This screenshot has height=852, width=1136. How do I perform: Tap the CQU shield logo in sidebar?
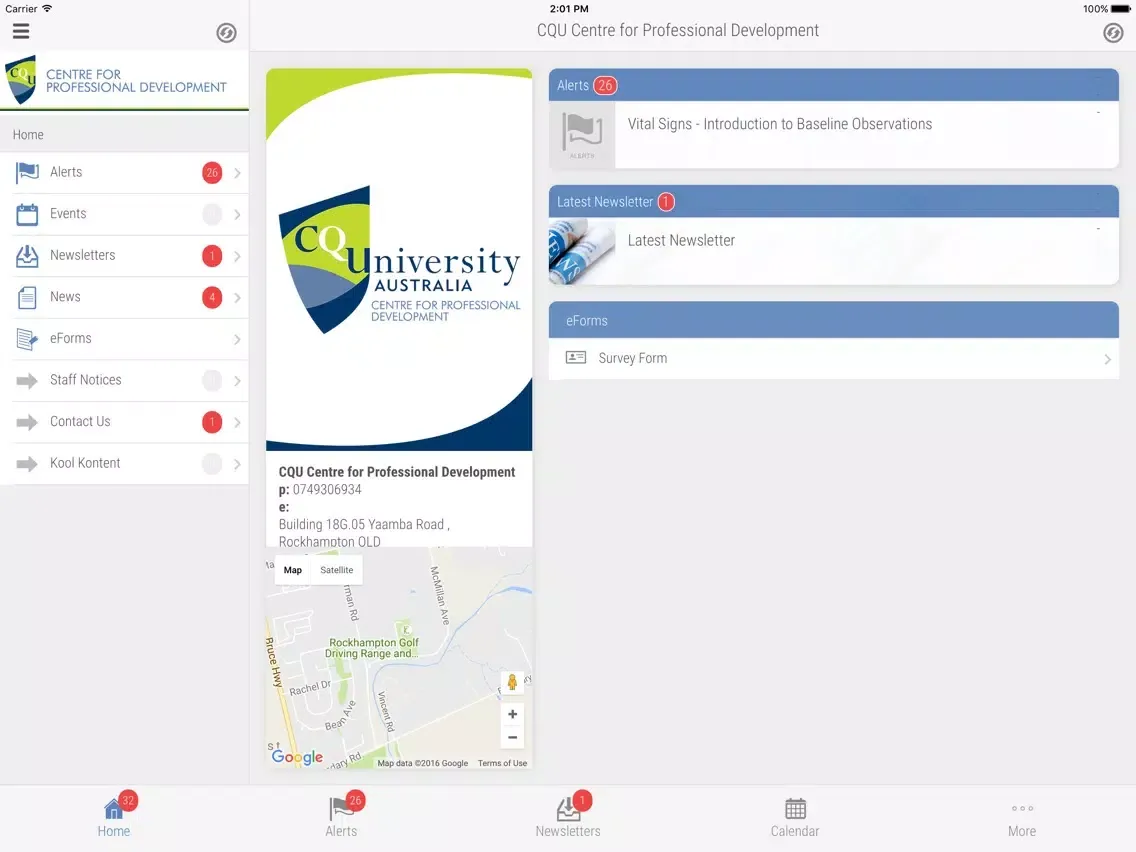20,79
